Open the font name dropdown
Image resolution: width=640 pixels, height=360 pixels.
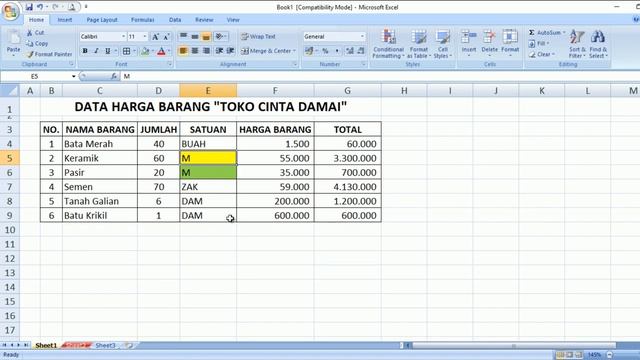click(x=123, y=37)
